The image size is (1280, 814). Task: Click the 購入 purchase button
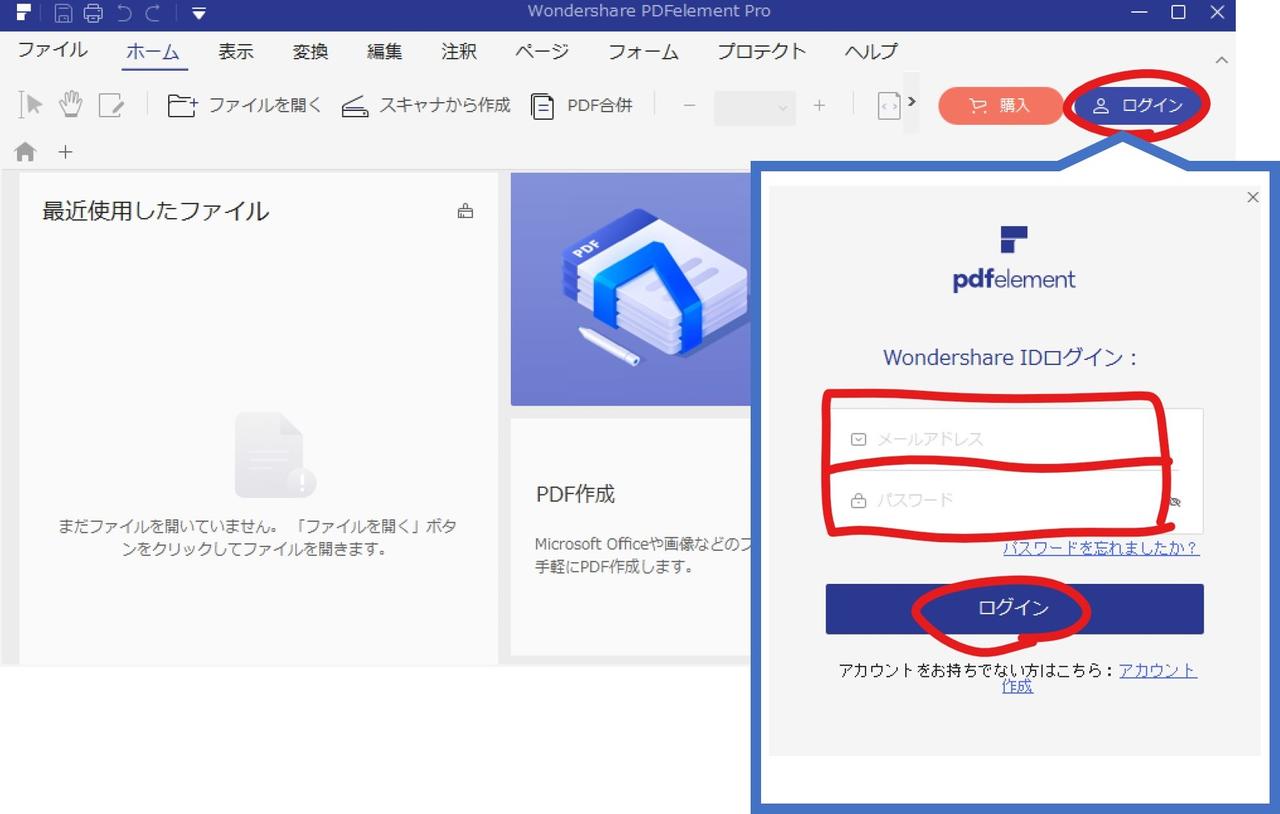(x=1000, y=106)
